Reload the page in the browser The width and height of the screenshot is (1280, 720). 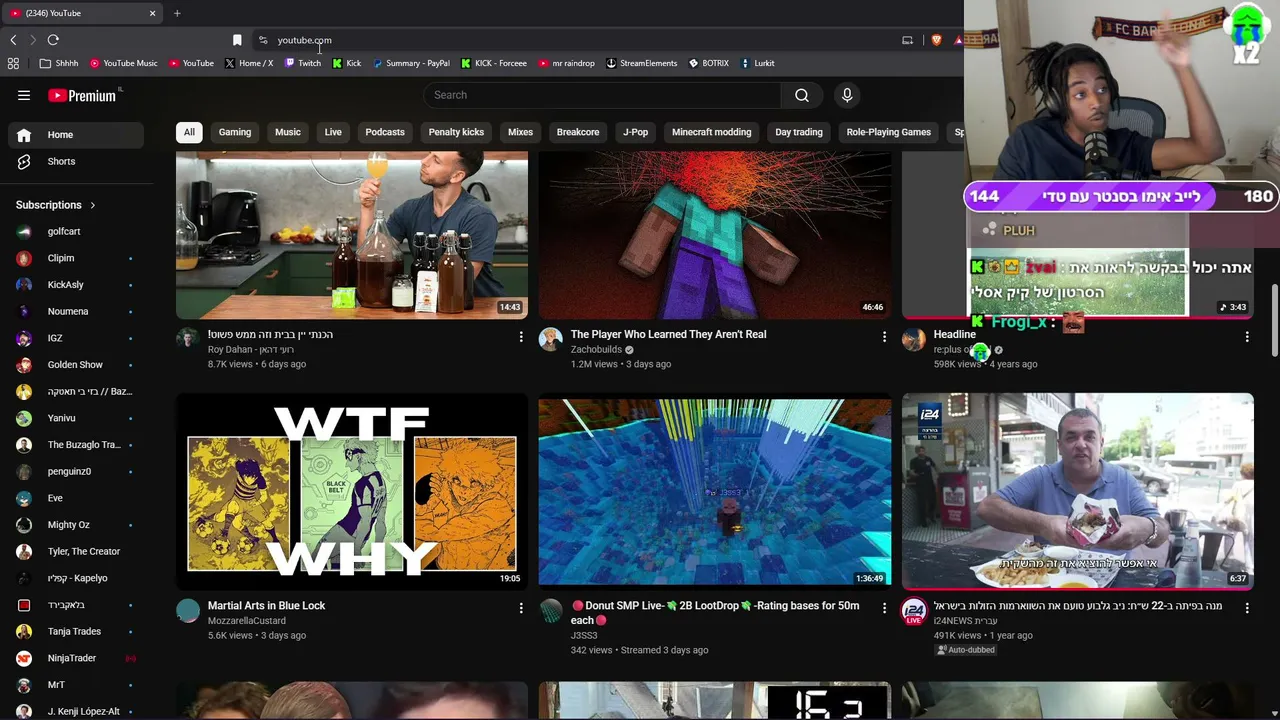(53, 40)
